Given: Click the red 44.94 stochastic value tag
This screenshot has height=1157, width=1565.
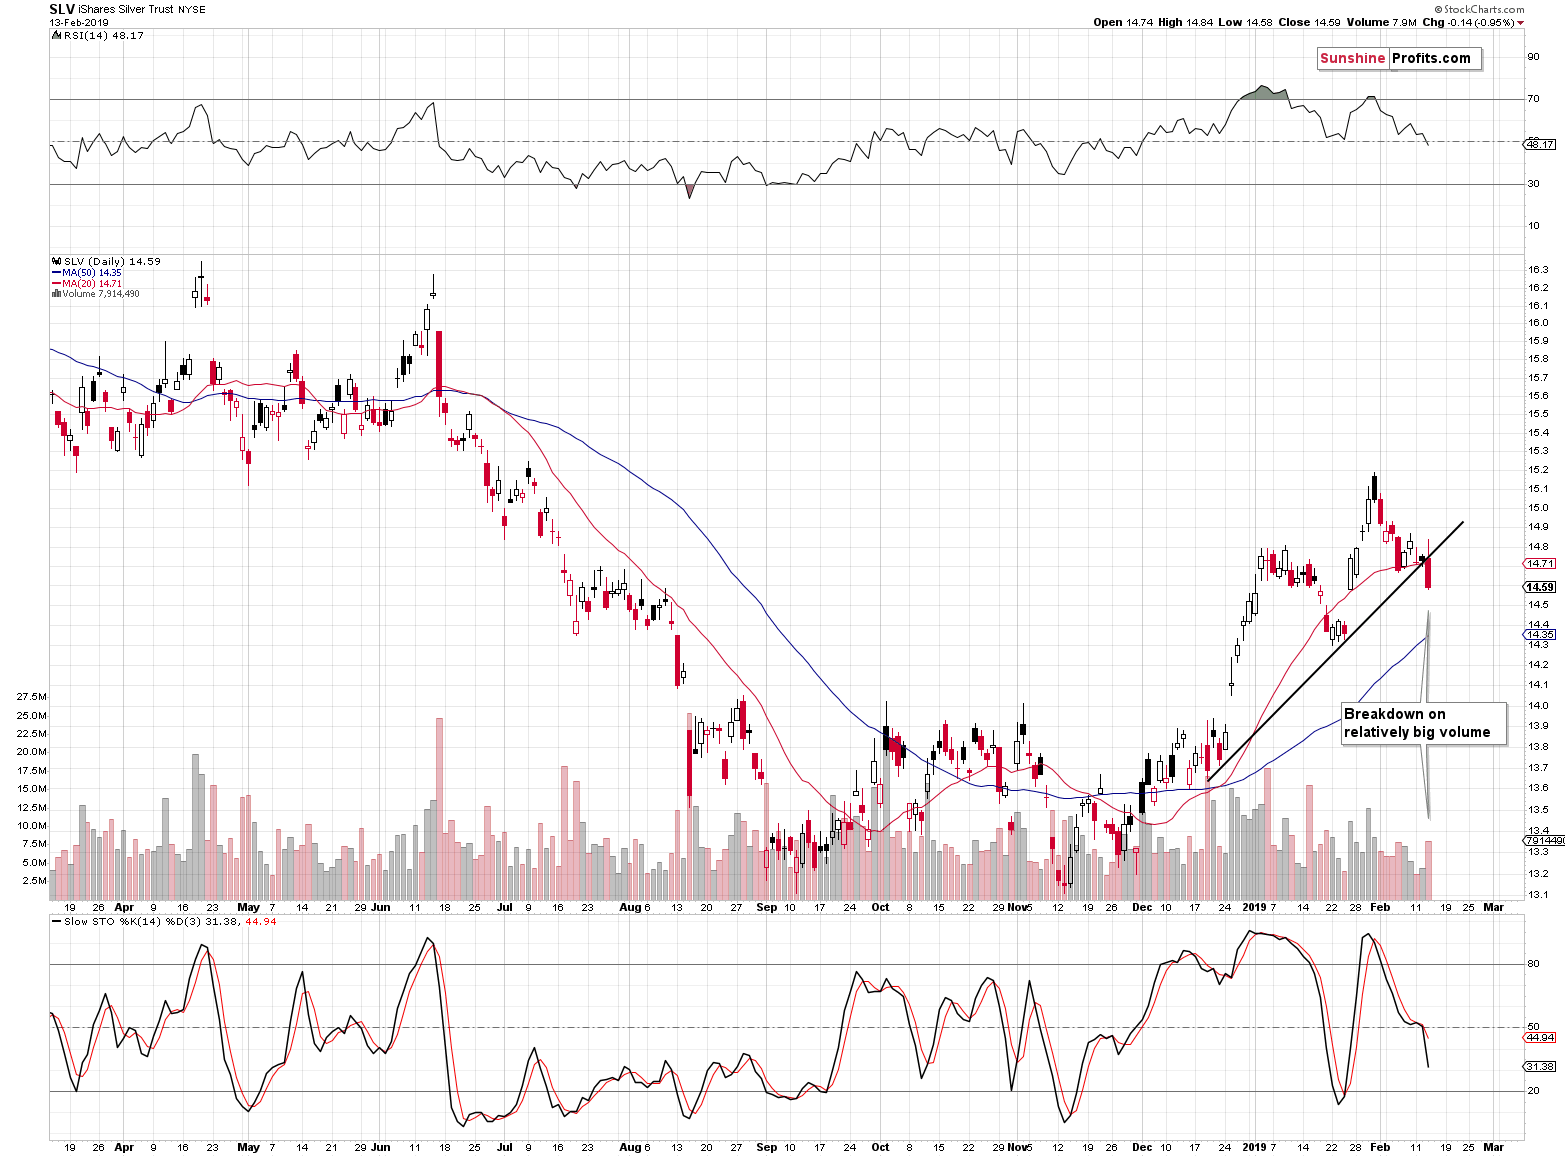Looking at the screenshot, I should point(1540,1038).
